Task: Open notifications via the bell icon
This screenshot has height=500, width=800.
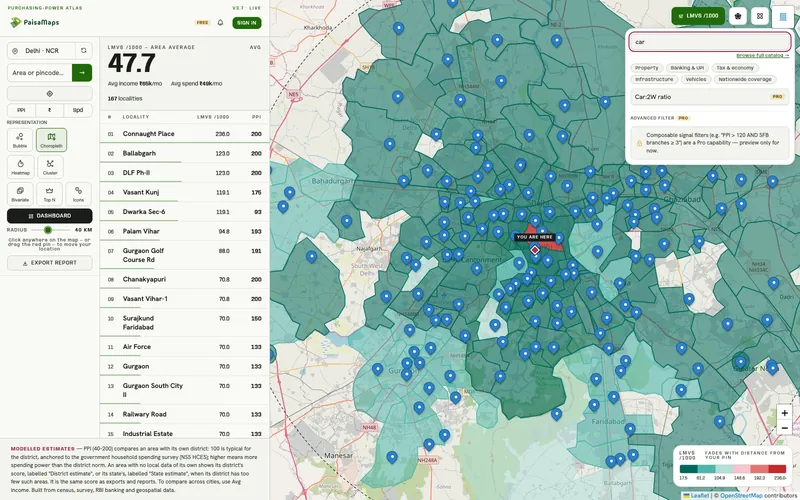Action: pos(220,23)
